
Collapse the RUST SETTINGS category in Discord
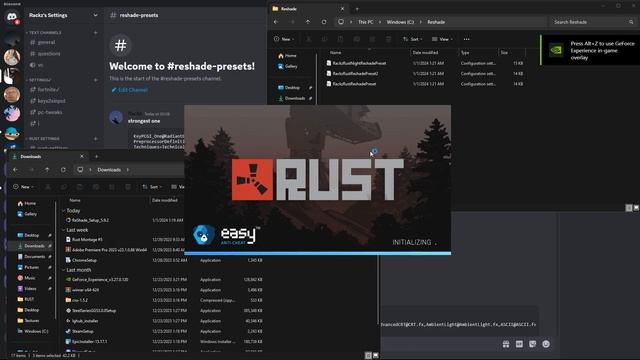tap(44, 139)
